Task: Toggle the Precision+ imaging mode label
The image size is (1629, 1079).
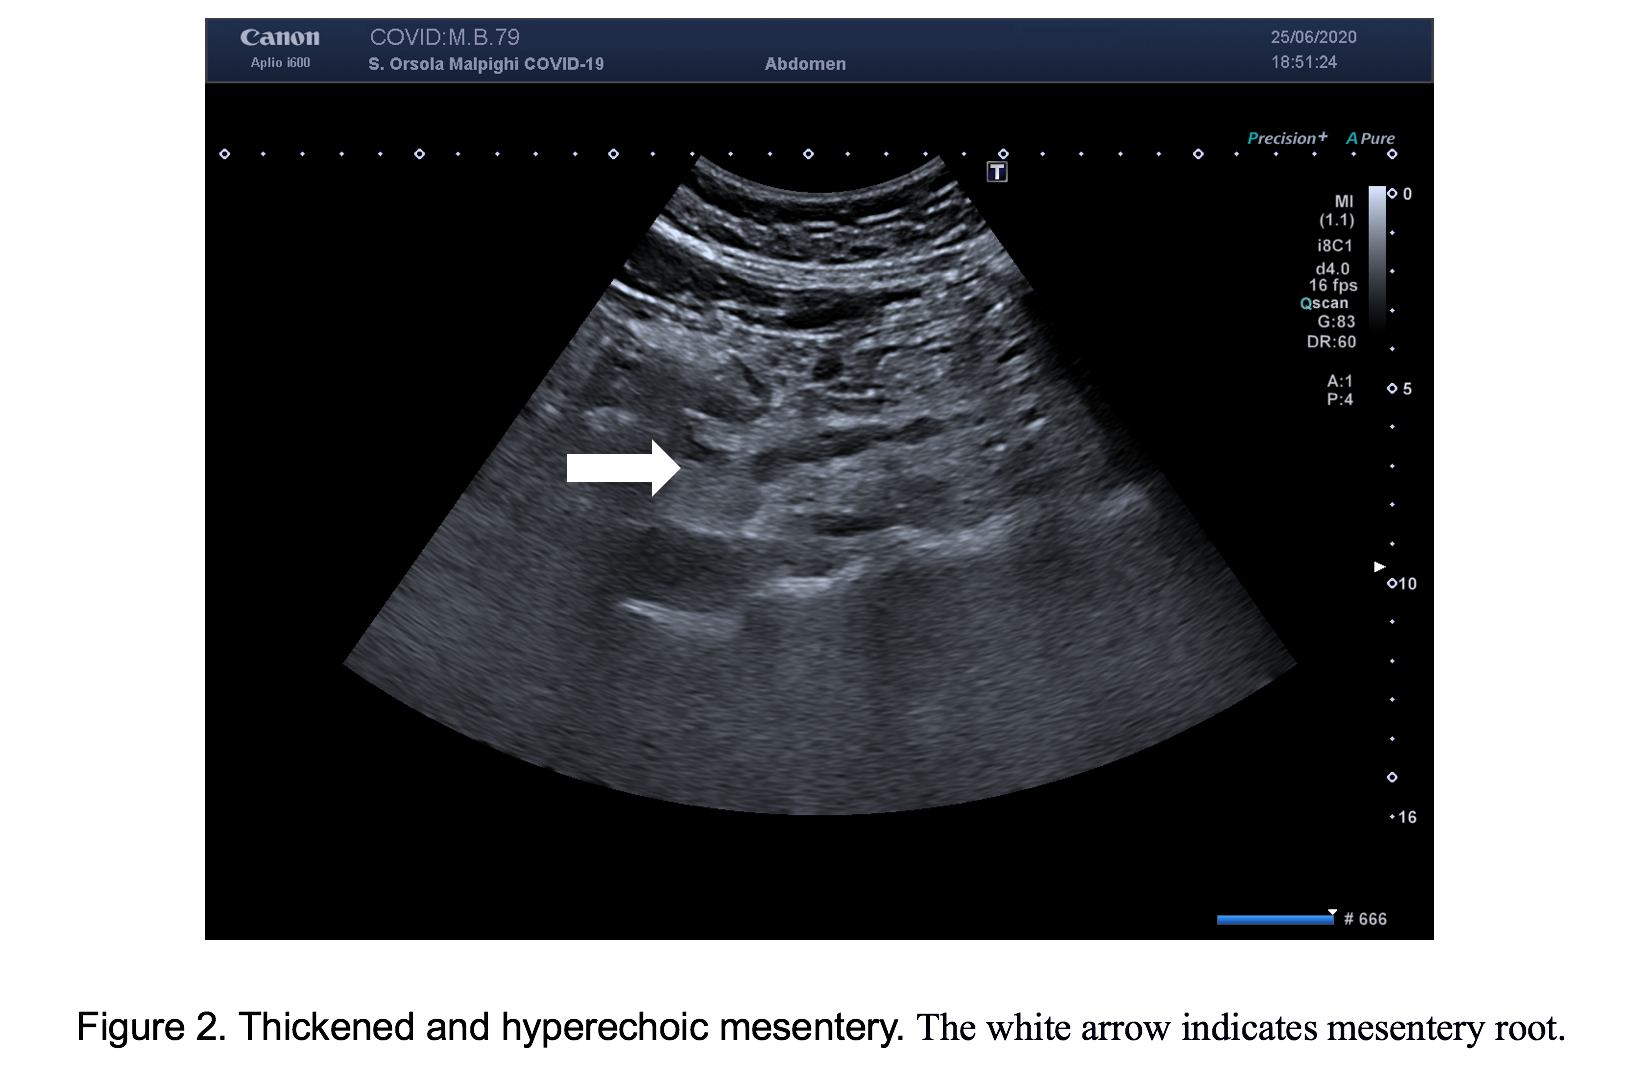Action: pyautogui.click(x=1286, y=138)
